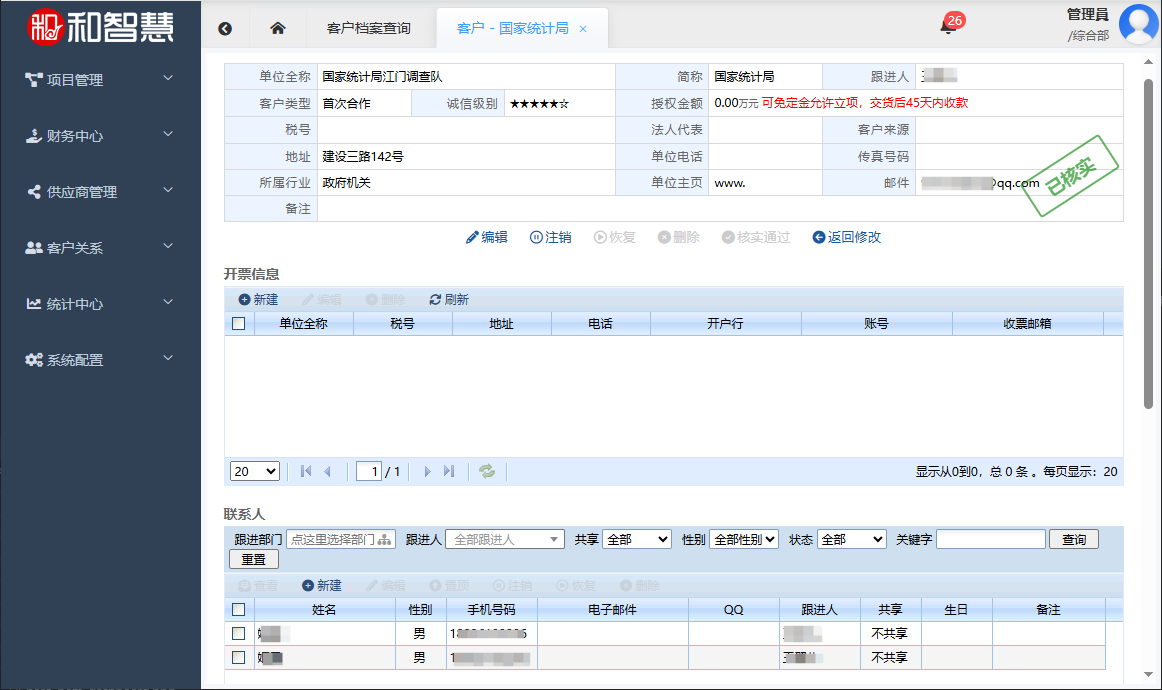
Task: Click the 国家统计局江门调查队 company name text
Action: click(x=382, y=76)
